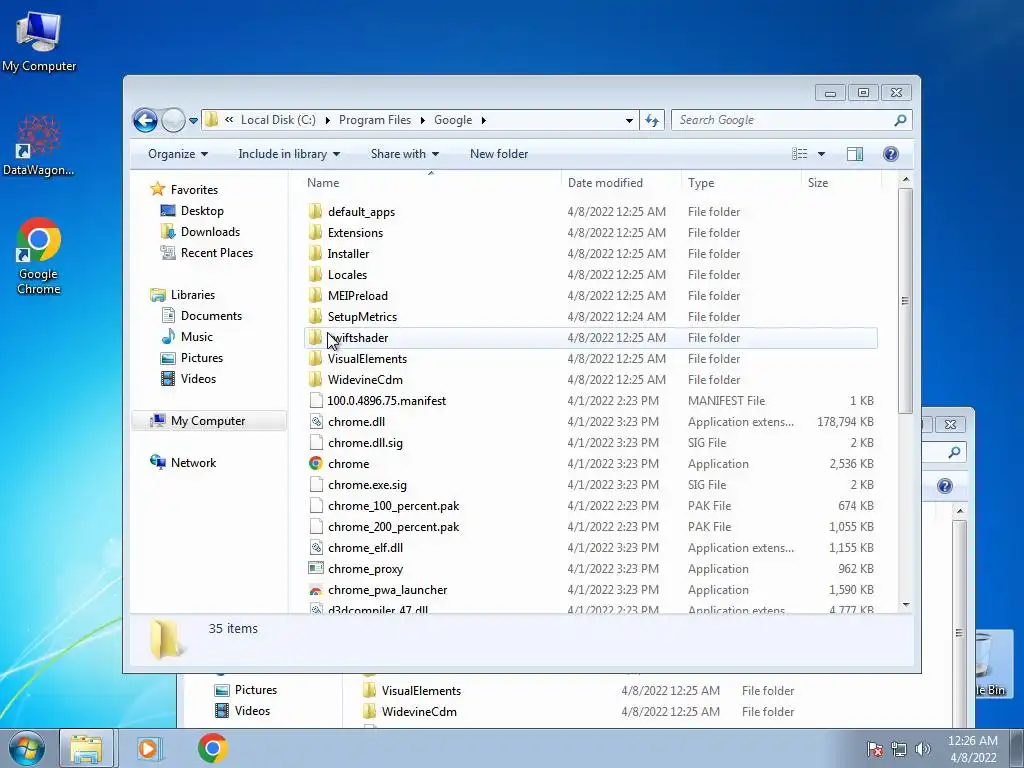
Task: Expand the address bar history dropdown
Action: 629,121
